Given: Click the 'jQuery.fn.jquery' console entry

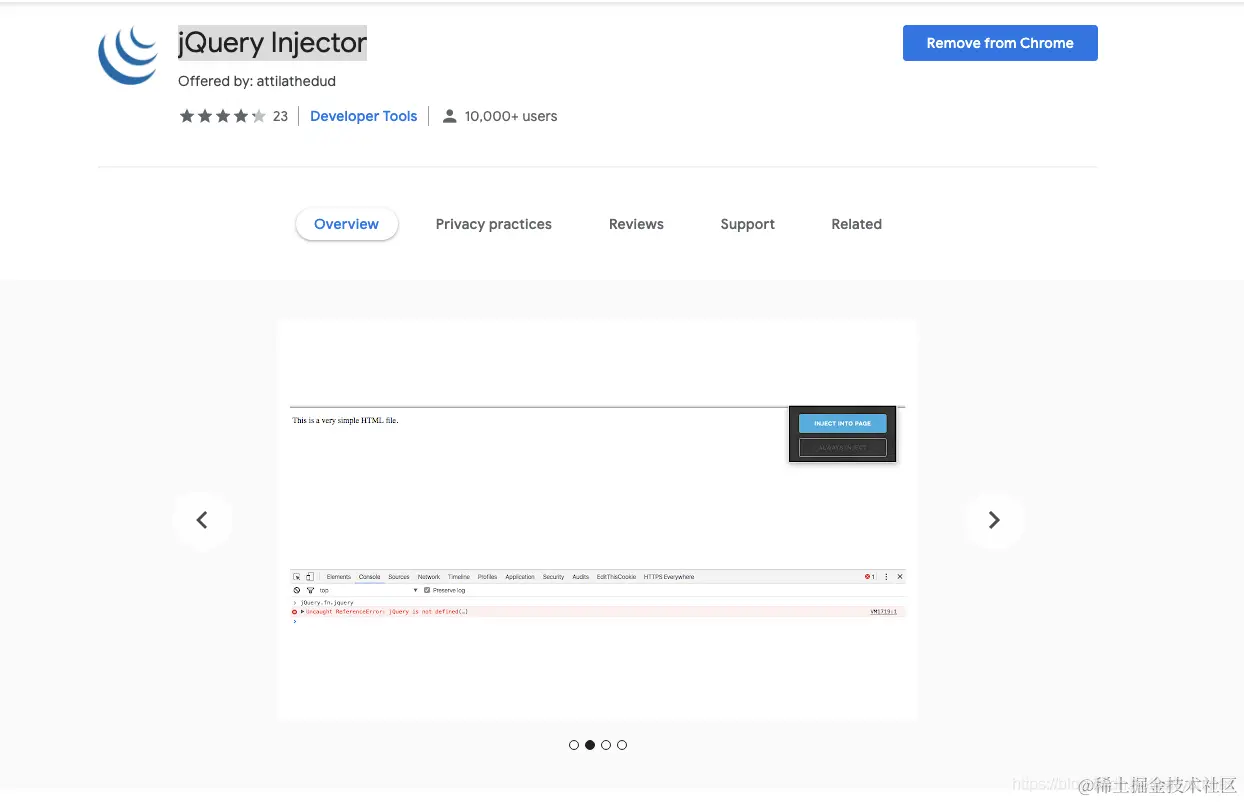Looking at the screenshot, I should [327, 603].
